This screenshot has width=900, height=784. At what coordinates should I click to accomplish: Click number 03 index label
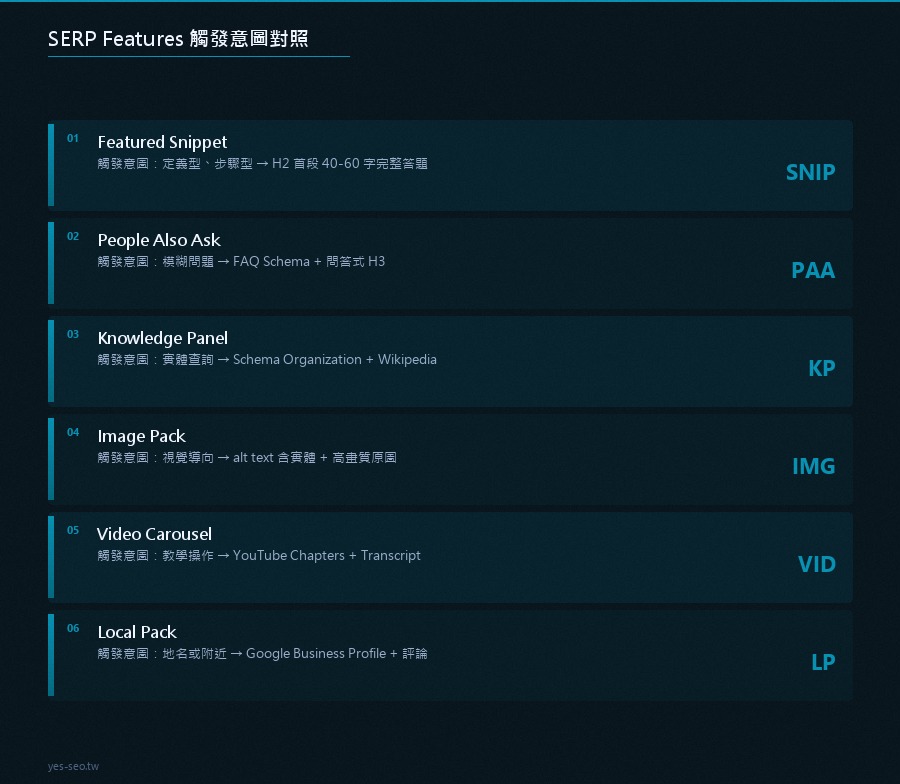(x=73, y=334)
